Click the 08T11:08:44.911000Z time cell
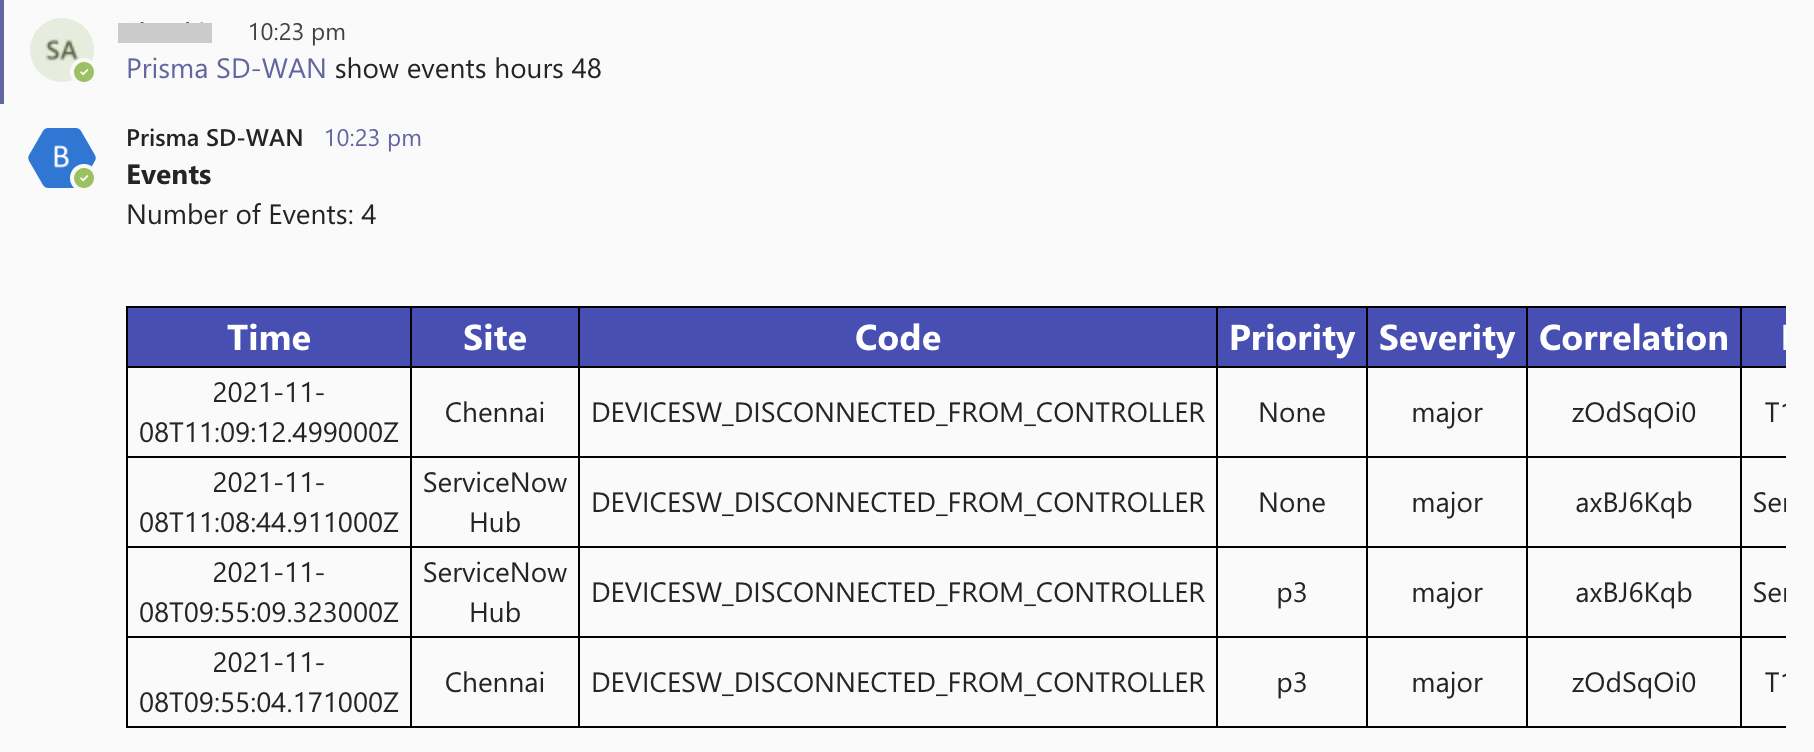 (268, 522)
